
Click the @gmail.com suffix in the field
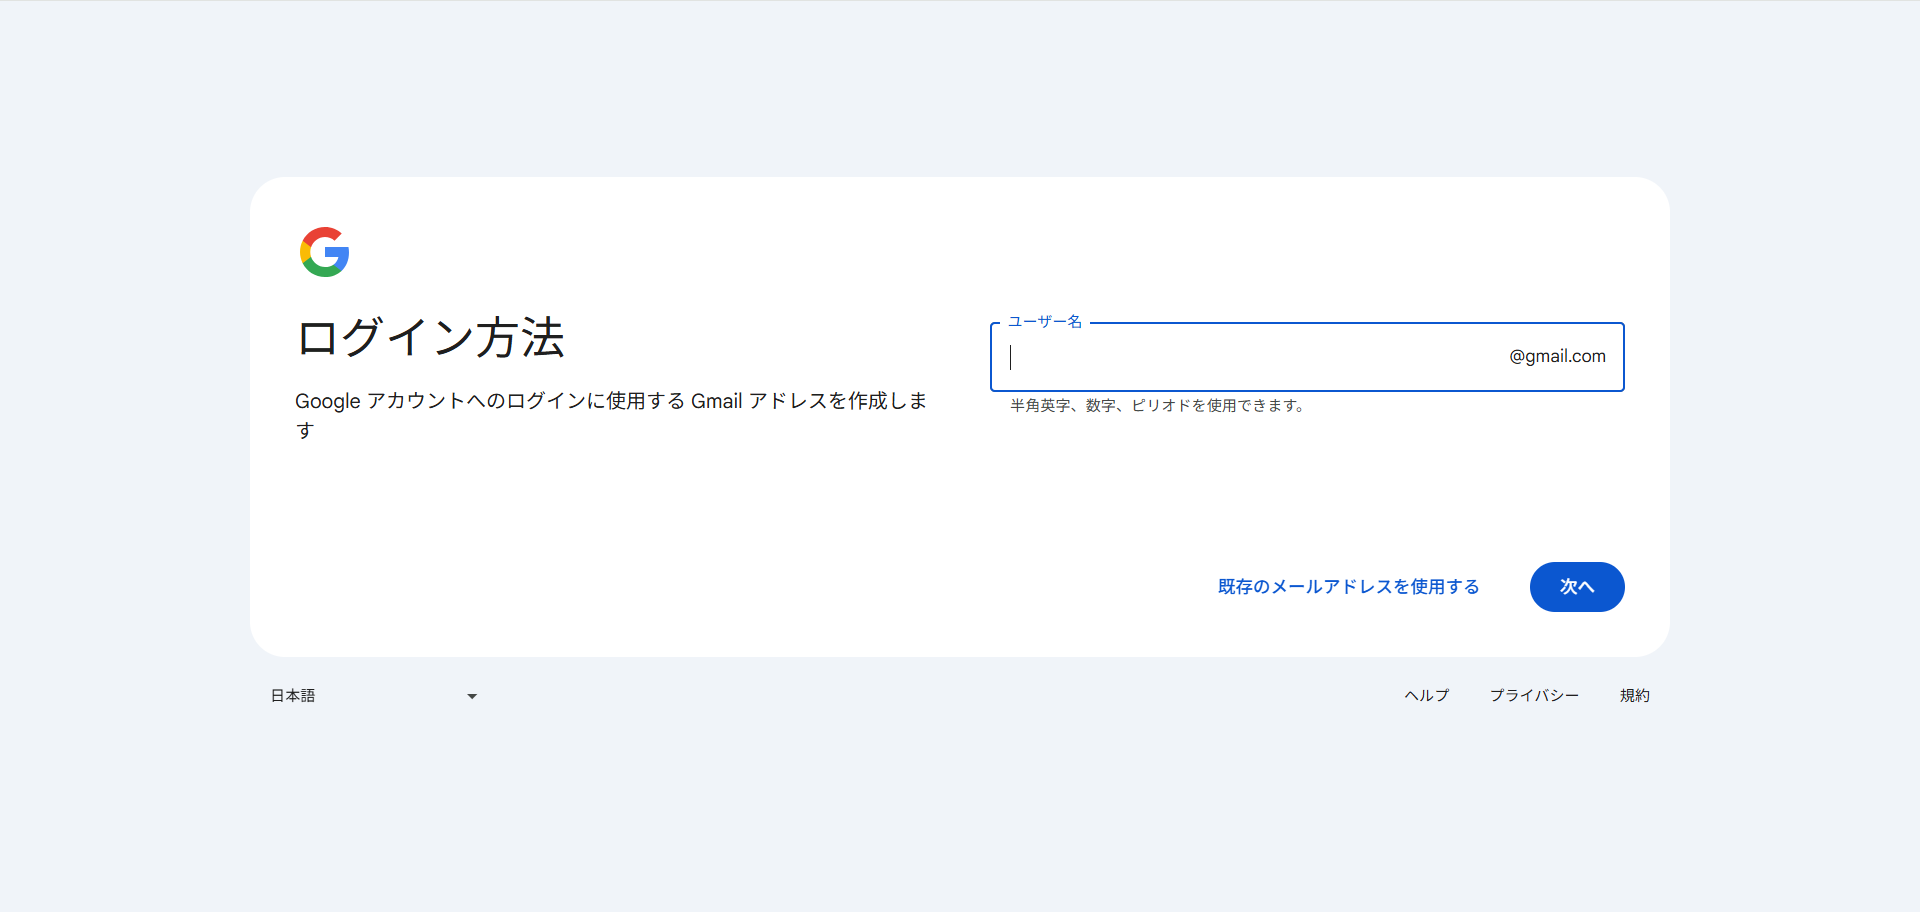pyautogui.click(x=1556, y=357)
